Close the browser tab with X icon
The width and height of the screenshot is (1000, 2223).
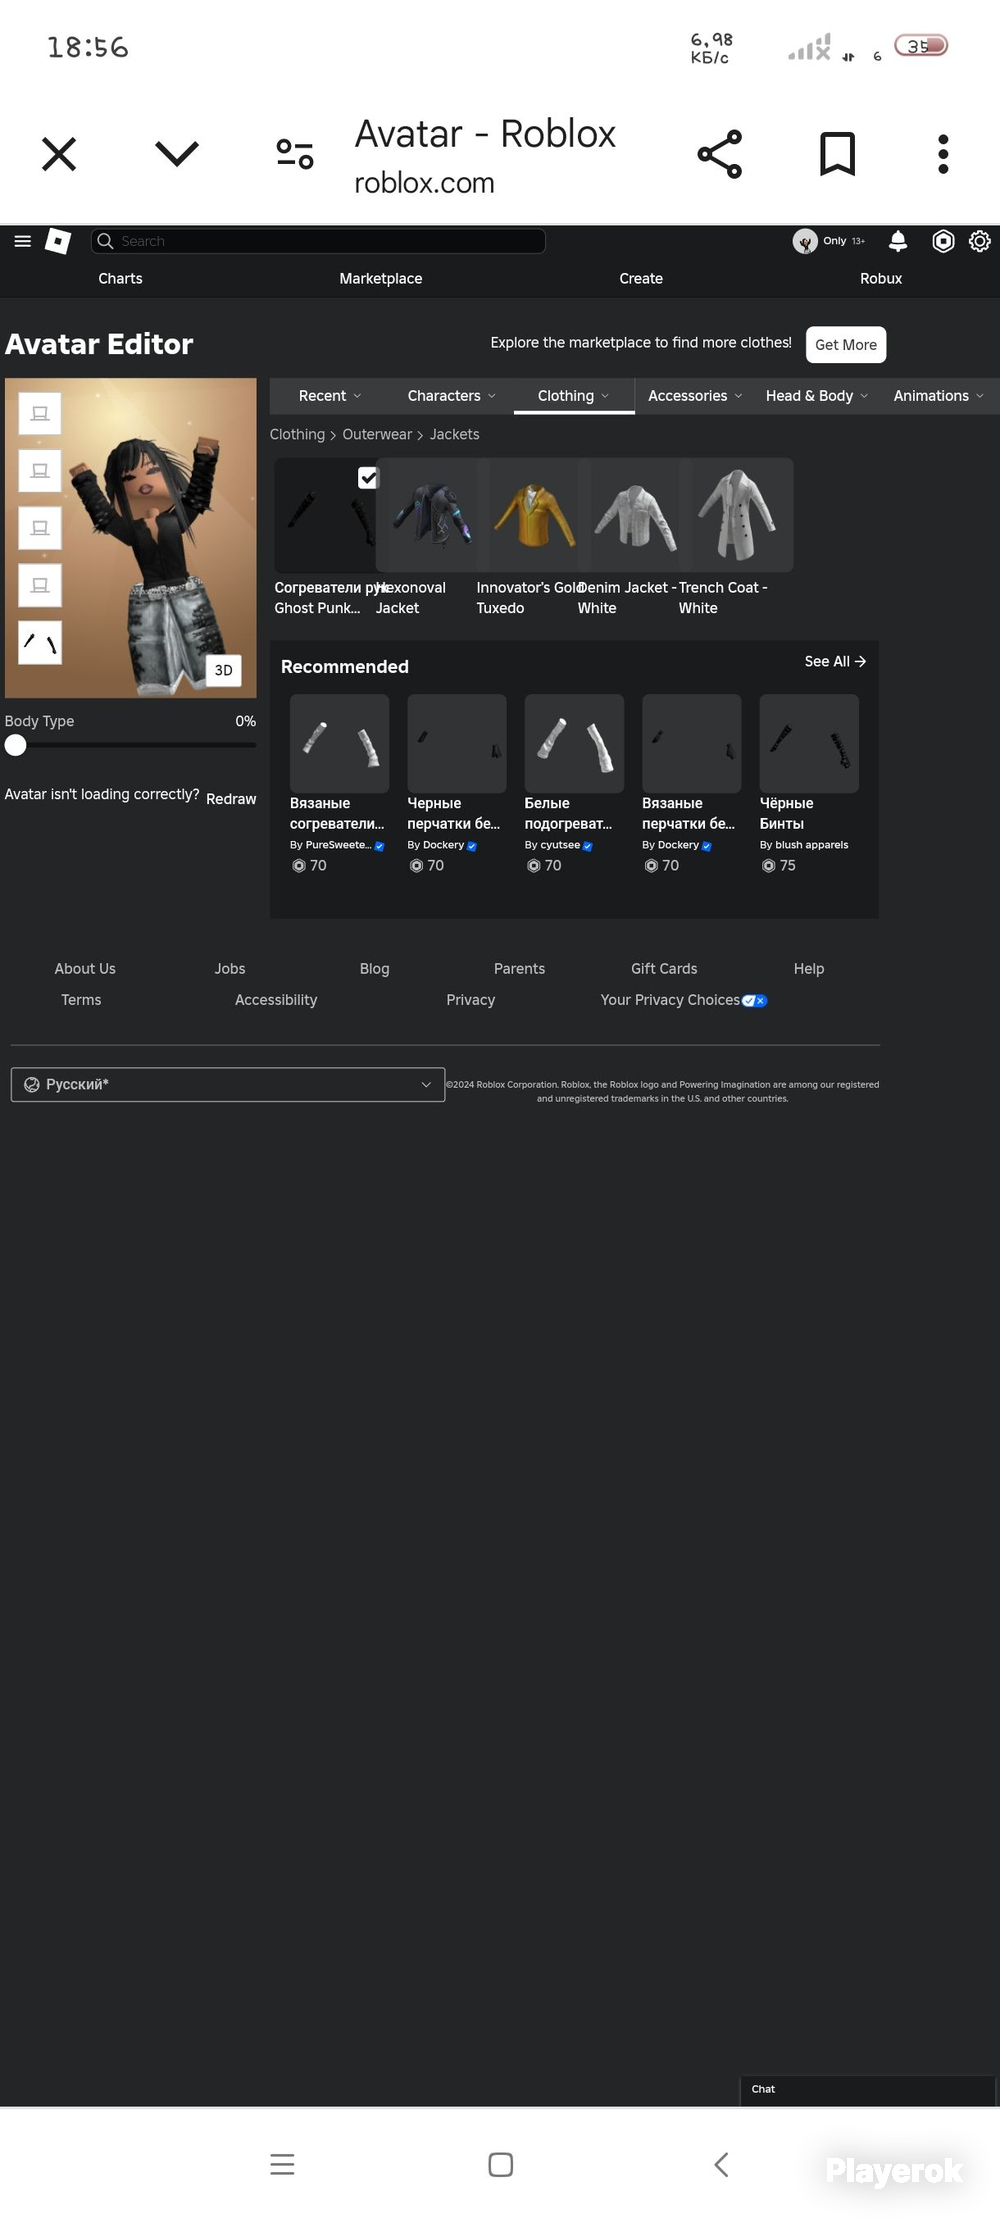59,154
